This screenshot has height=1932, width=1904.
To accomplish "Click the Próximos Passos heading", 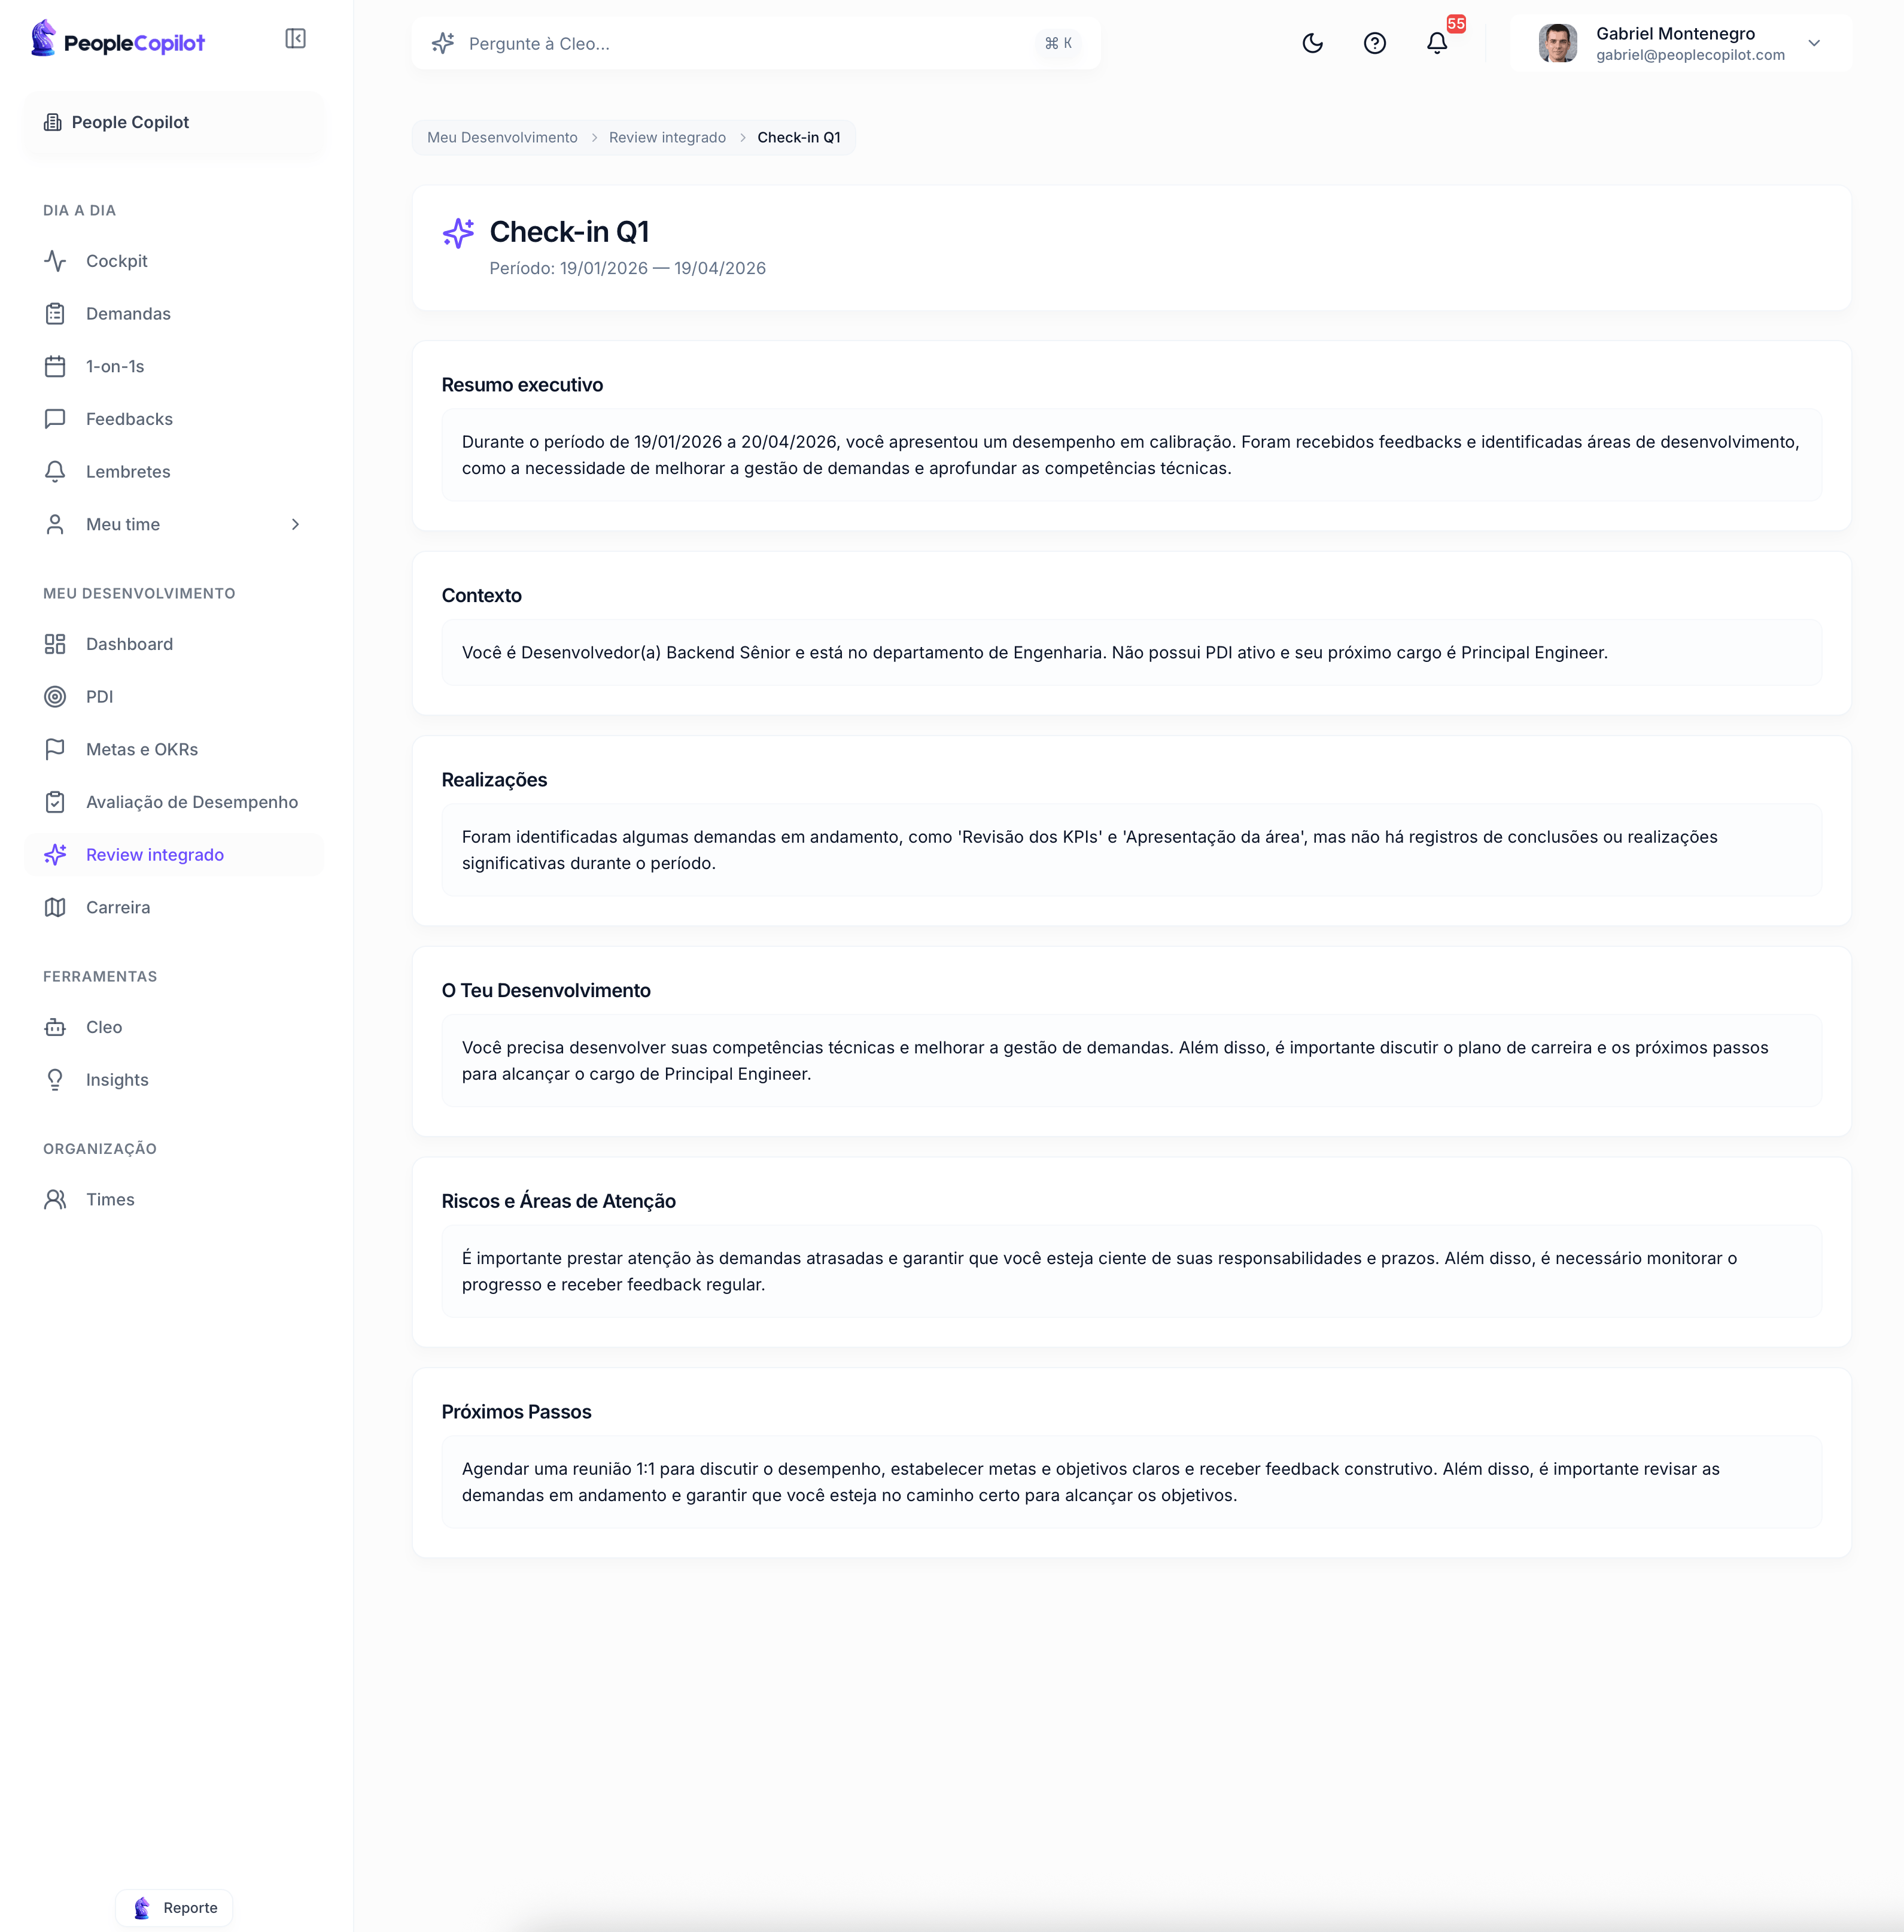I will 516,1412.
